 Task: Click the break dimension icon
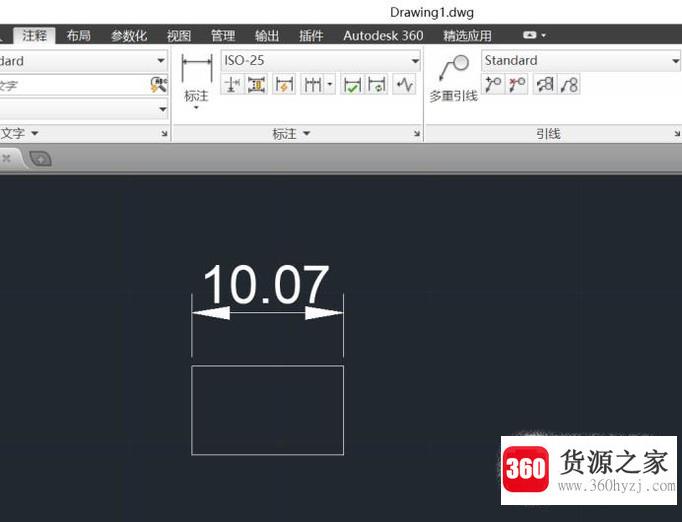tap(232, 84)
